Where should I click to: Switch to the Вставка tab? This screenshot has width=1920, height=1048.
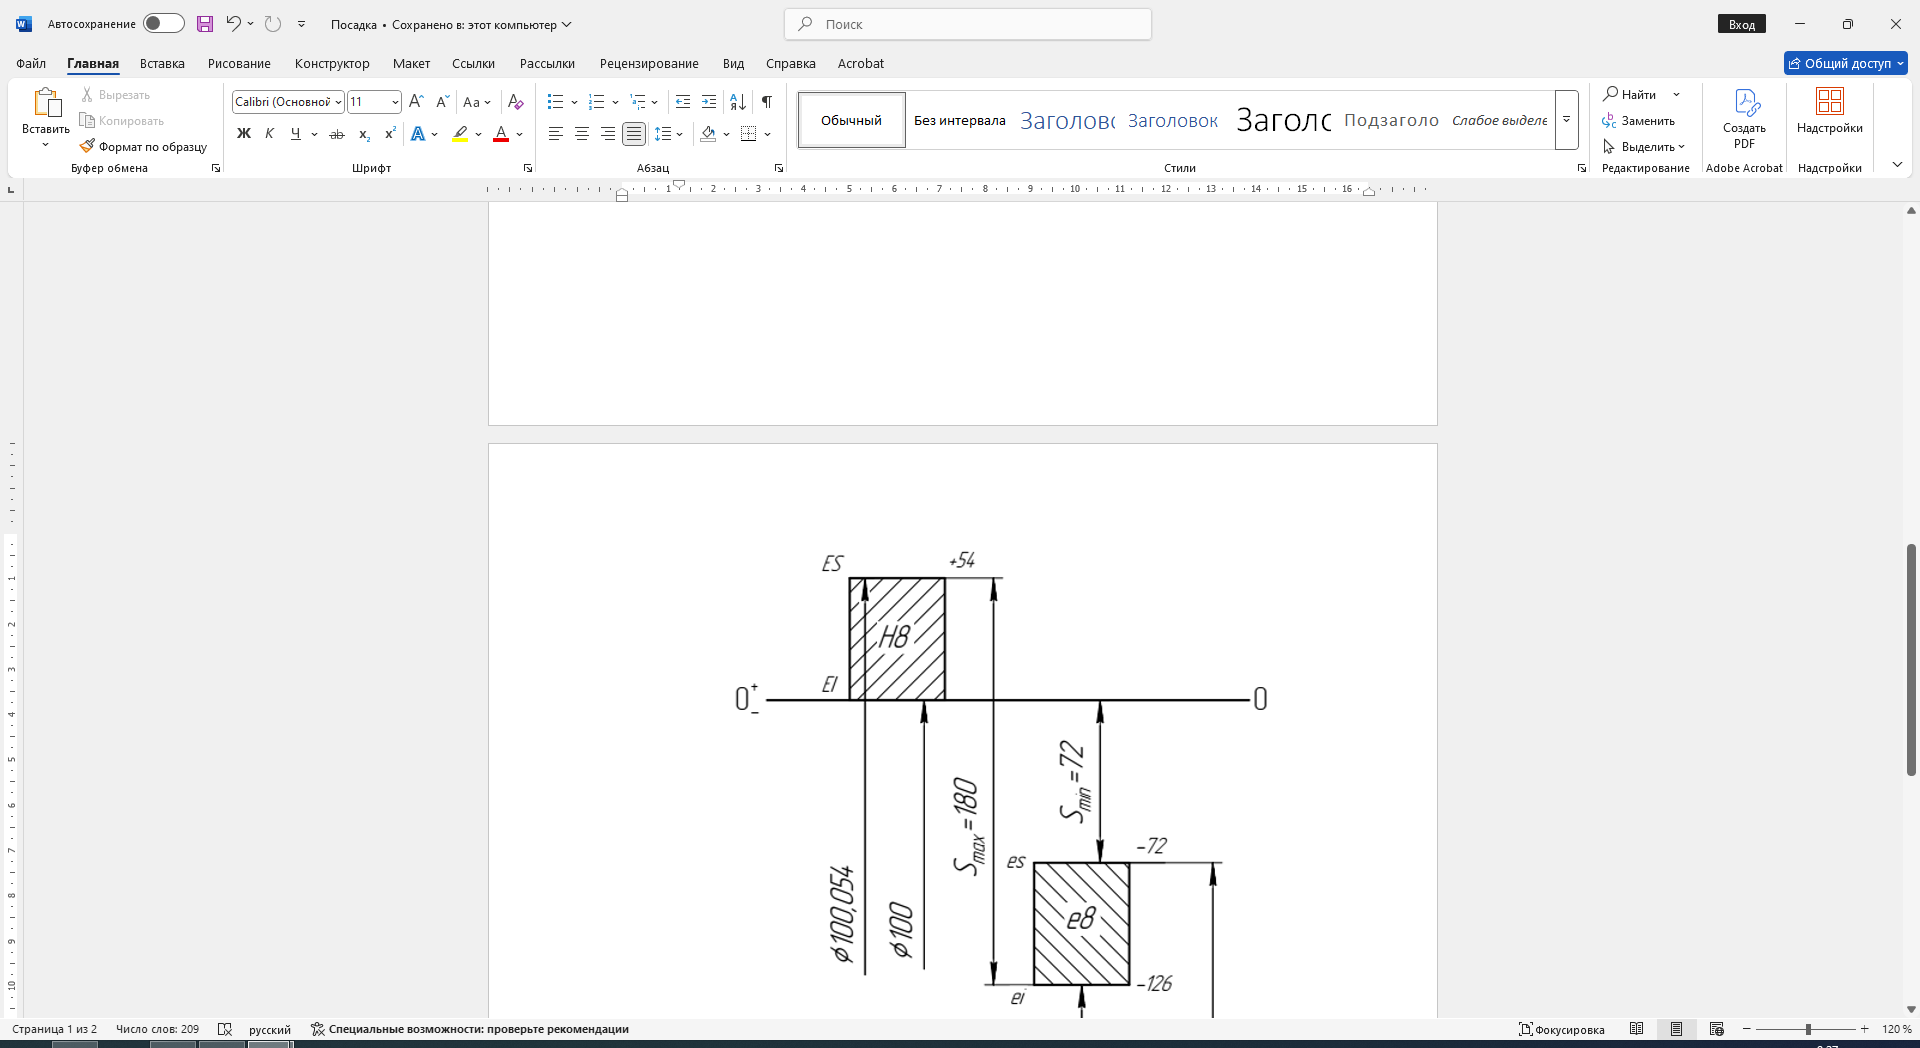coord(162,63)
